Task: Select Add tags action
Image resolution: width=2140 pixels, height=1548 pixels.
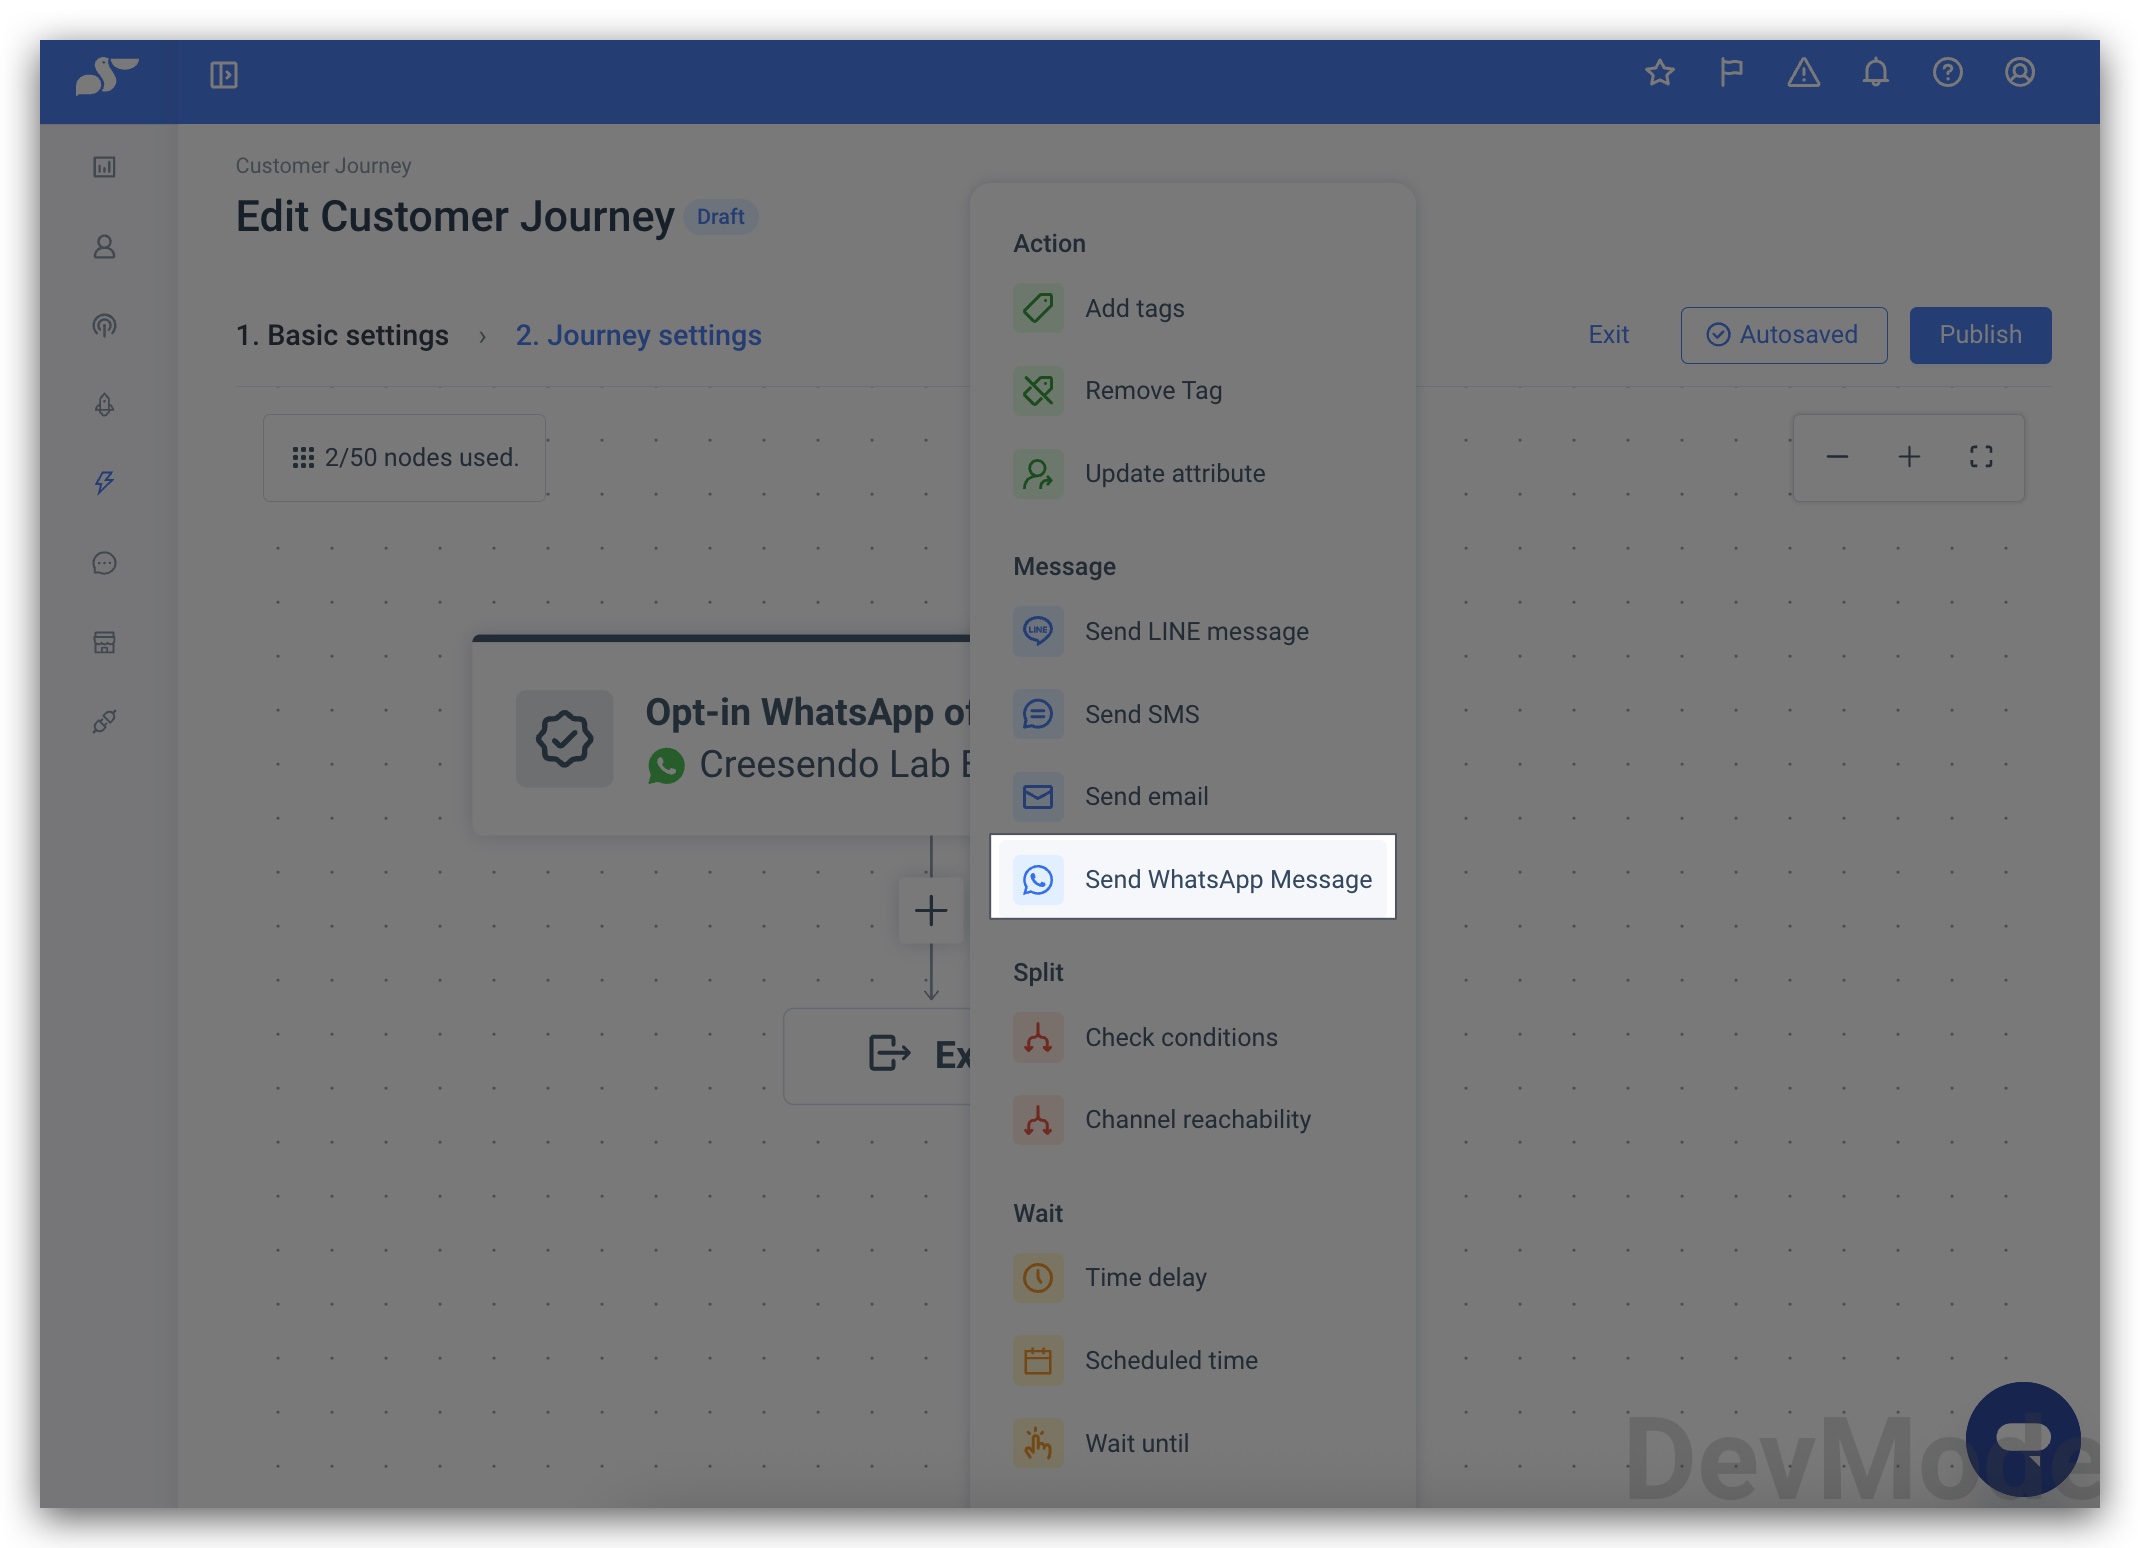Action: pyautogui.click(x=1193, y=308)
